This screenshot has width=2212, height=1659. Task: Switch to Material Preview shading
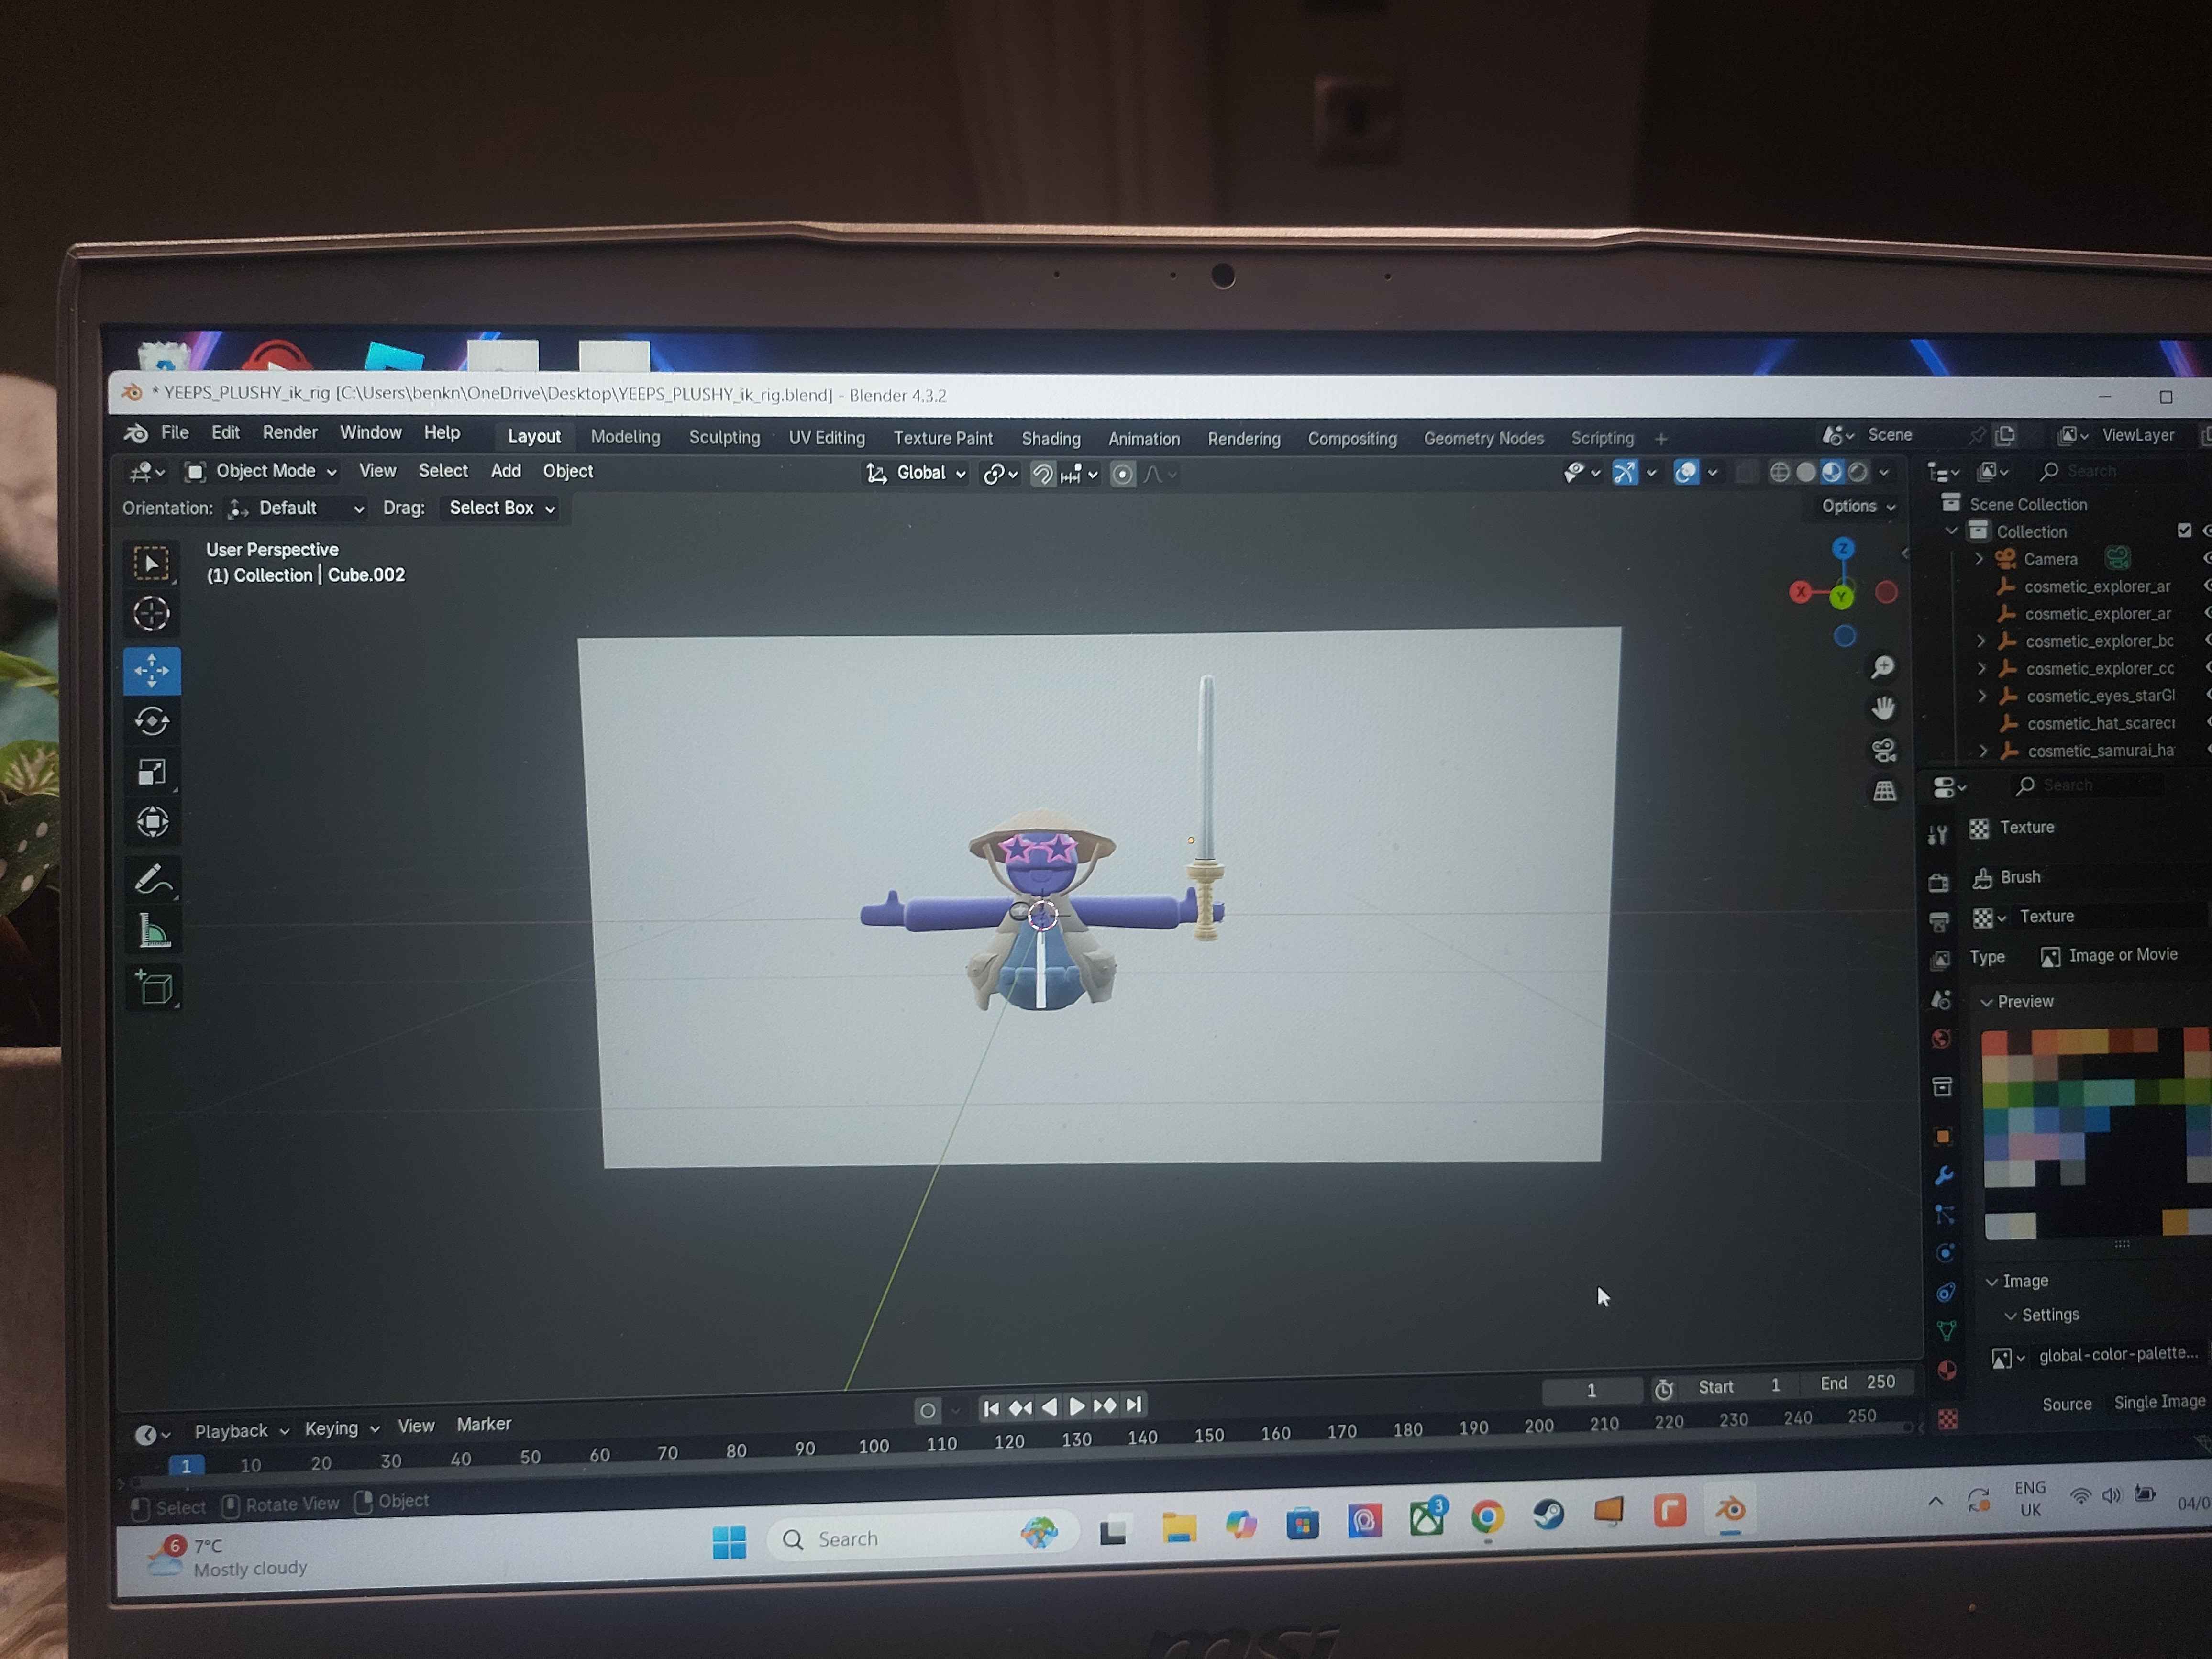tap(1832, 472)
